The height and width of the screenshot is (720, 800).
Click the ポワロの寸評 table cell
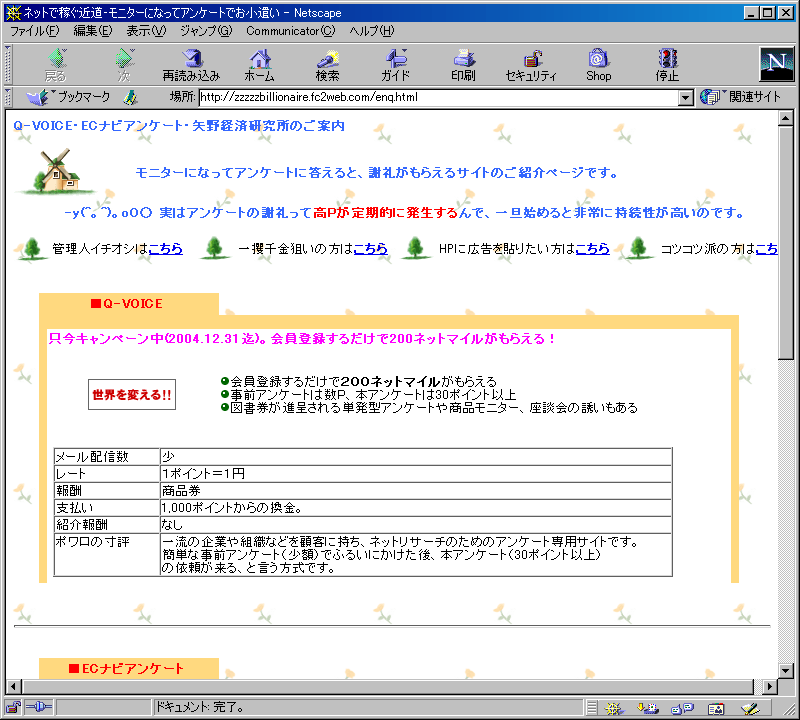pyautogui.click(x=107, y=555)
